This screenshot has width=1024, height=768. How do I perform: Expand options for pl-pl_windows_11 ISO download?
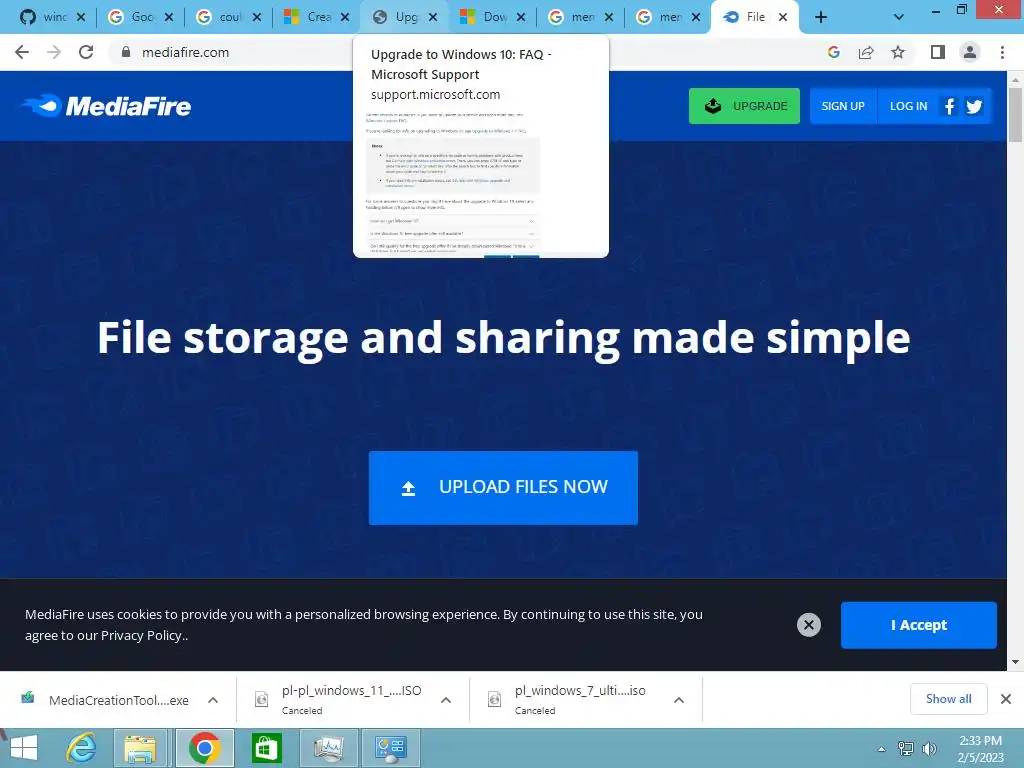[446, 700]
